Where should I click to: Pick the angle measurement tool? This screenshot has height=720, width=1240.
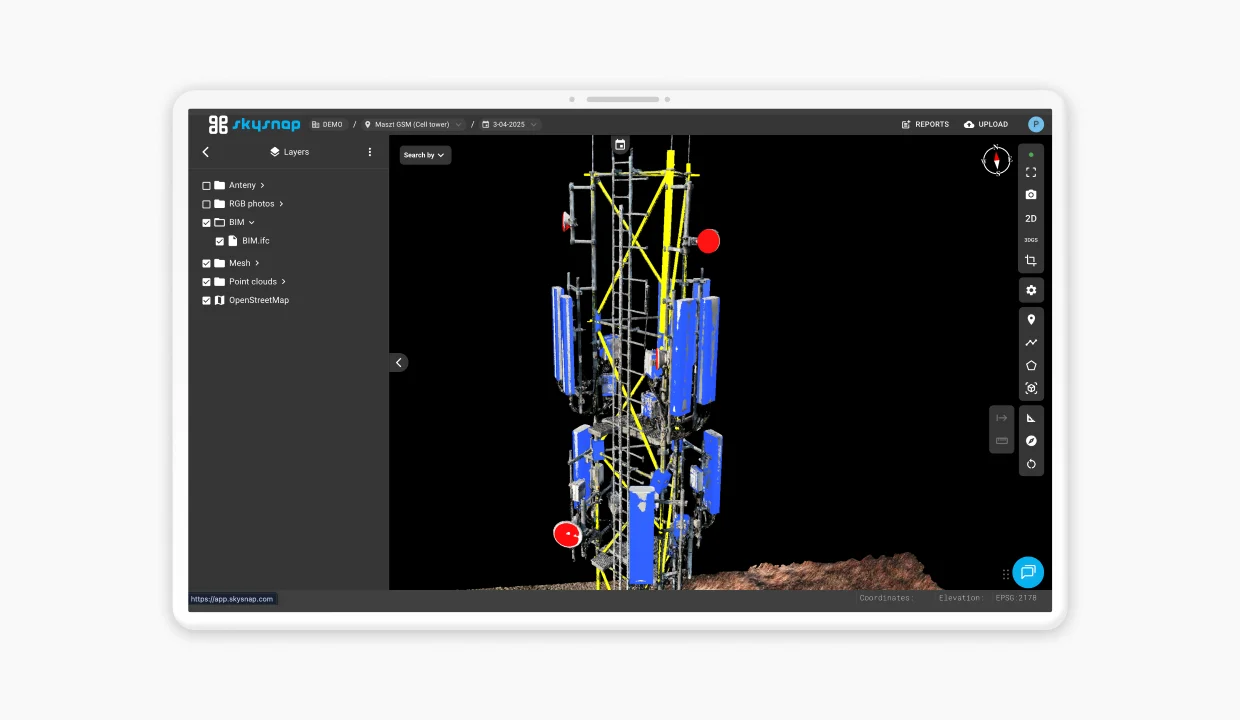coord(1031,418)
